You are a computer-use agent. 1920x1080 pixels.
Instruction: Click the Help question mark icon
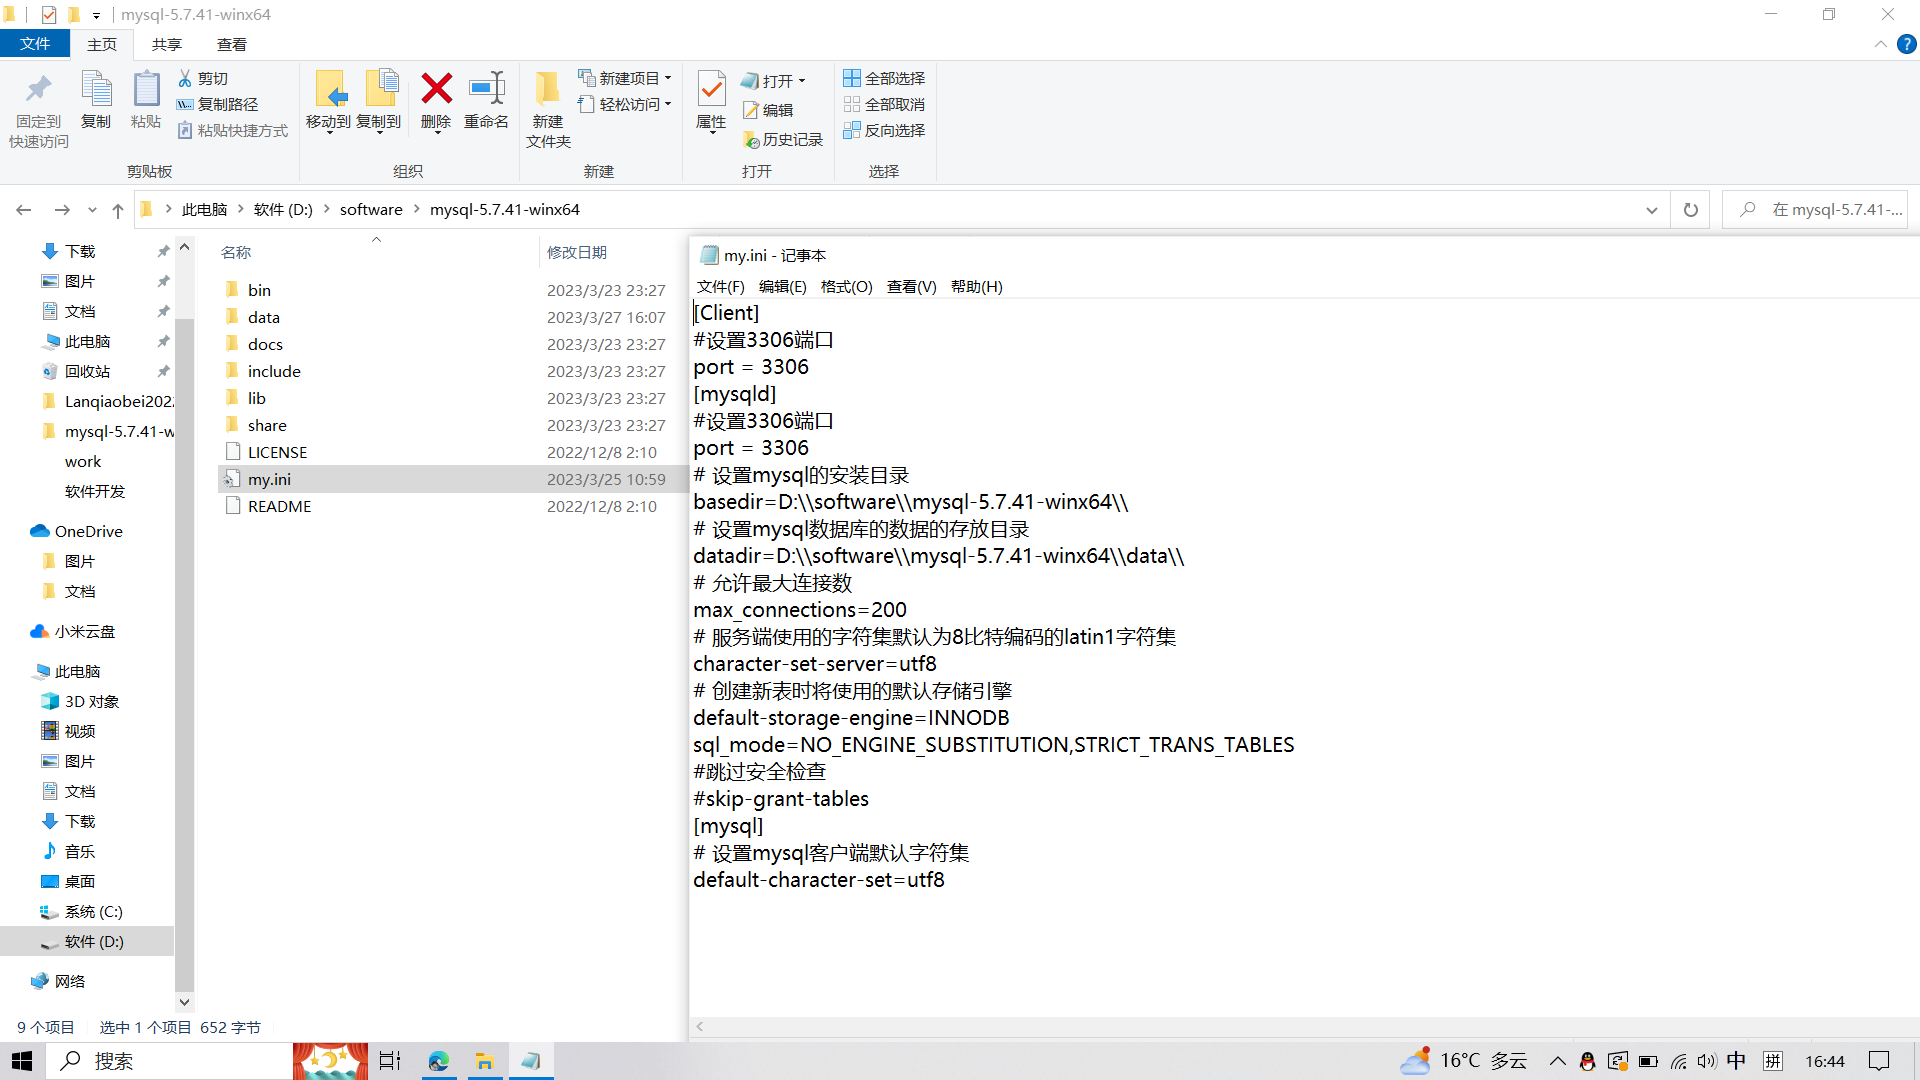tap(1906, 44)
